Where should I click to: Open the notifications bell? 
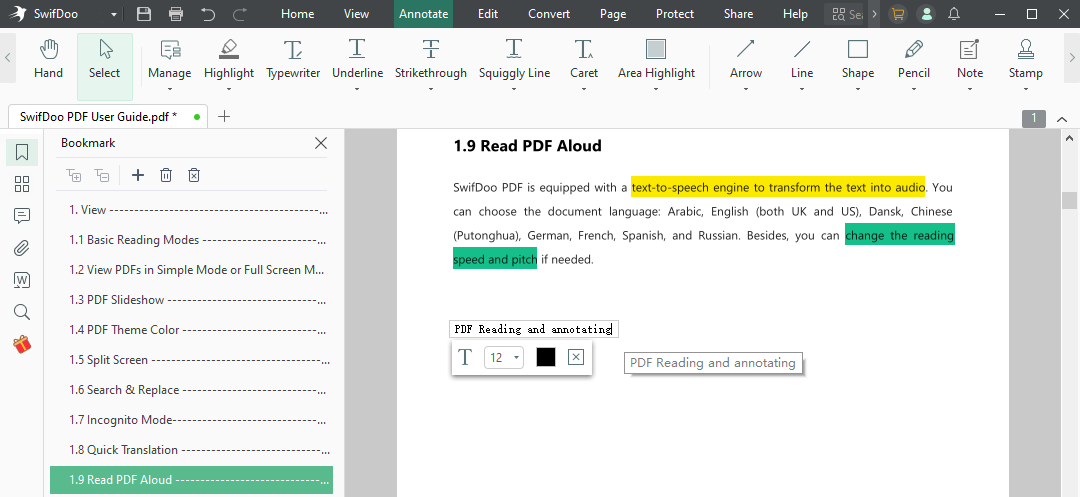[x=955, y=14]
